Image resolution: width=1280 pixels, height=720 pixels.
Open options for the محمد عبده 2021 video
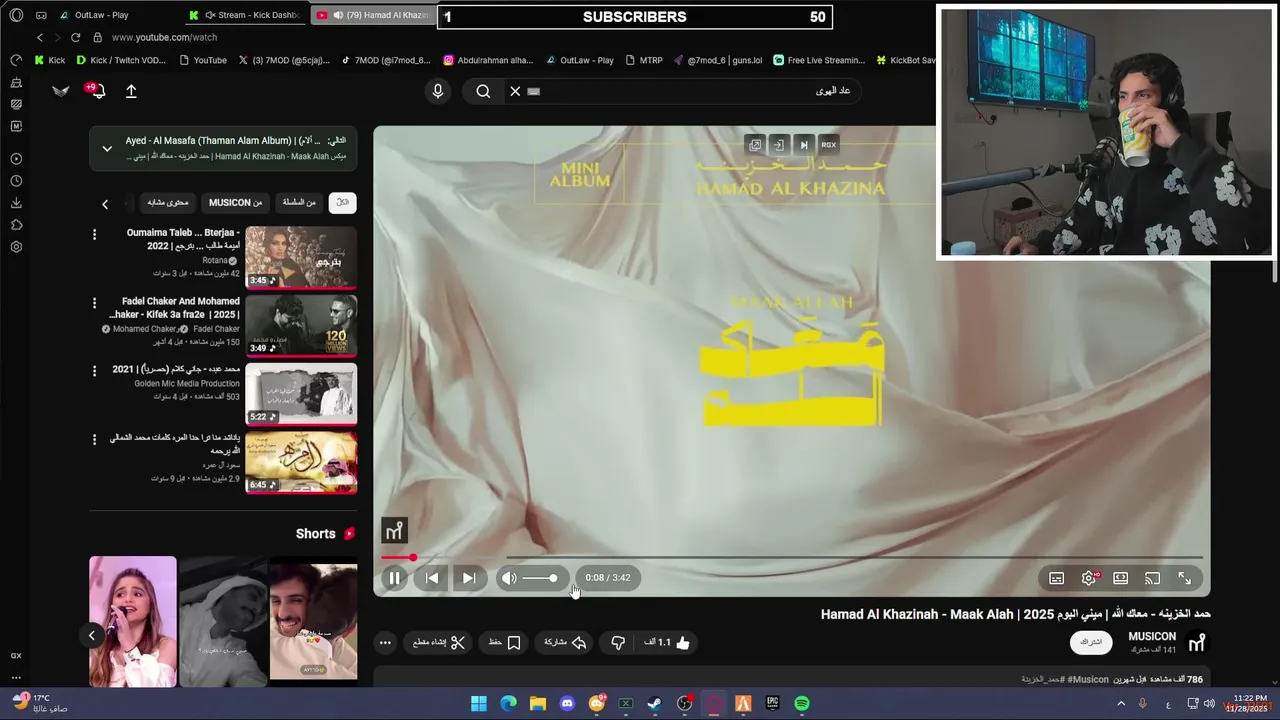point(94,370)
